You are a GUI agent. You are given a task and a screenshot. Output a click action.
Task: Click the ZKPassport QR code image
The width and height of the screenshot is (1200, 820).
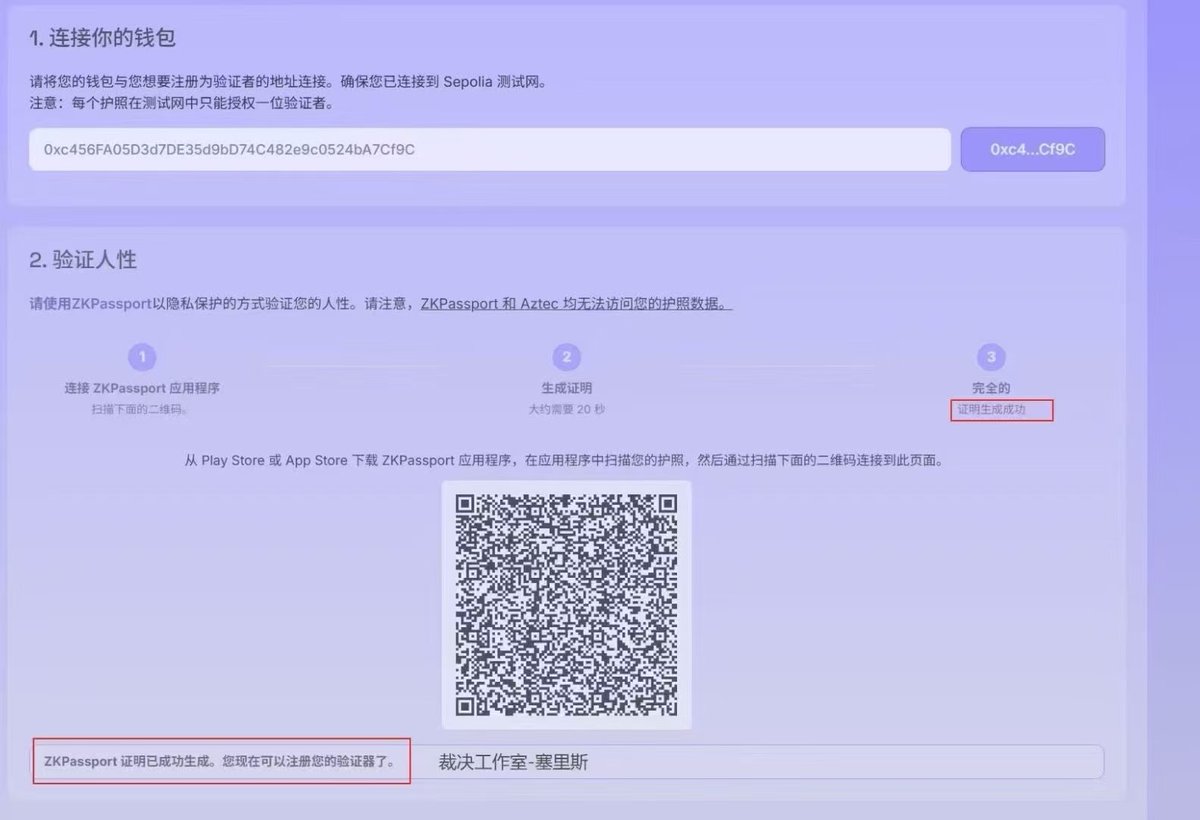pyautogui.click(x=566, y=605)
